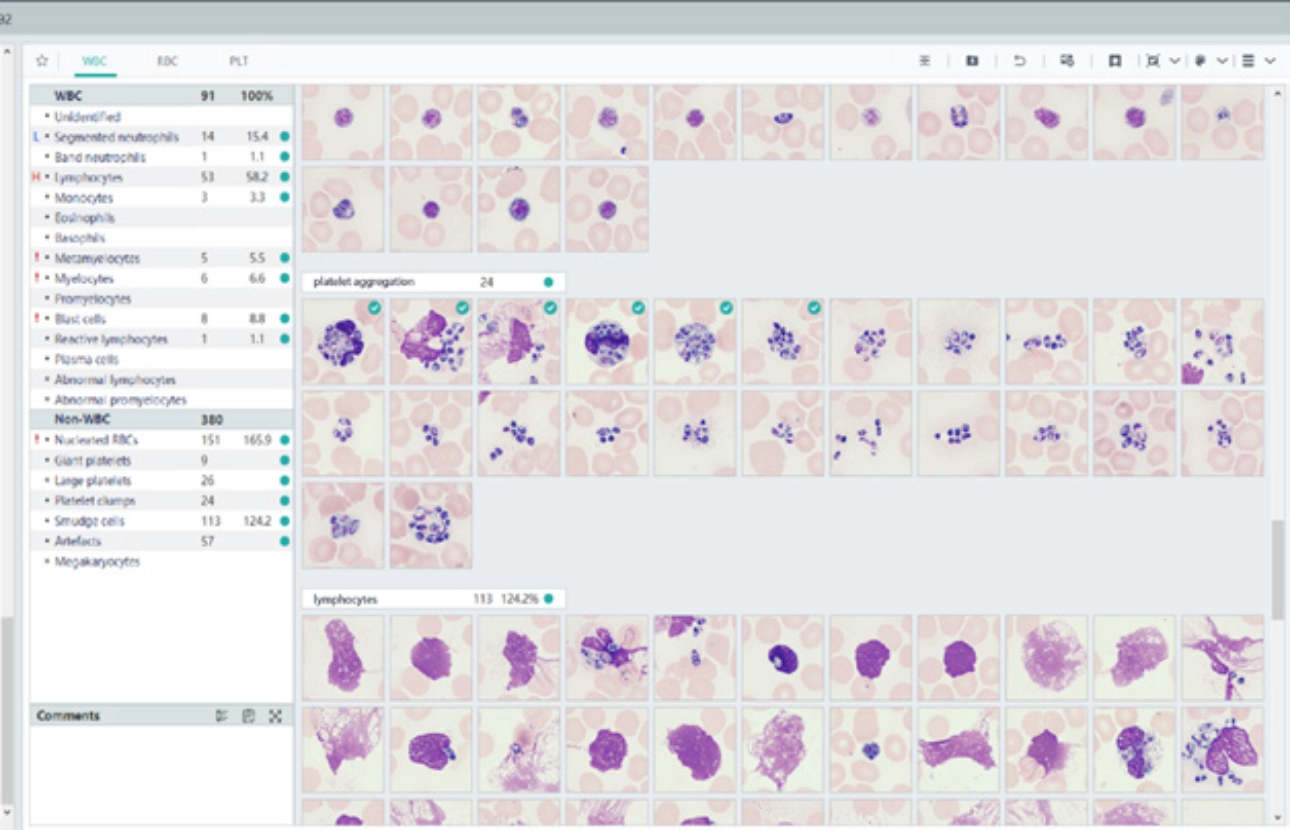Viewport: 1290px width, 830px height.
Task: Switch to the WBC tab
Action: click(x=95, y=61)
